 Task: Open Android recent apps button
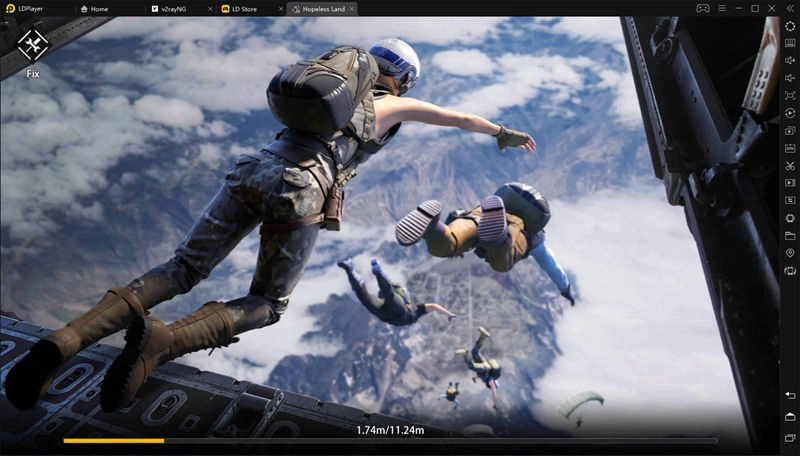point(790,438)
